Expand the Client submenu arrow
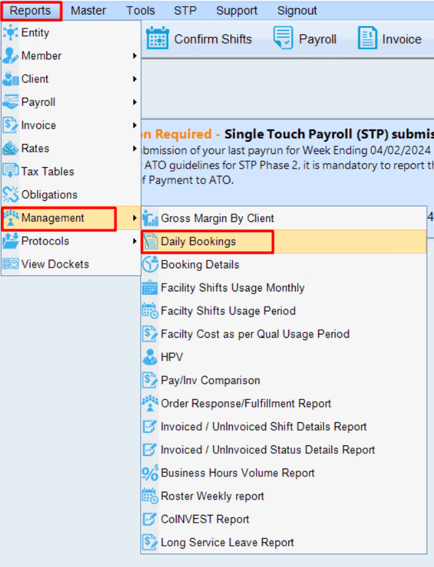Image resolution: width=434 pixels, height=567 pixels. pyautogui.click(x=135, y=79)
